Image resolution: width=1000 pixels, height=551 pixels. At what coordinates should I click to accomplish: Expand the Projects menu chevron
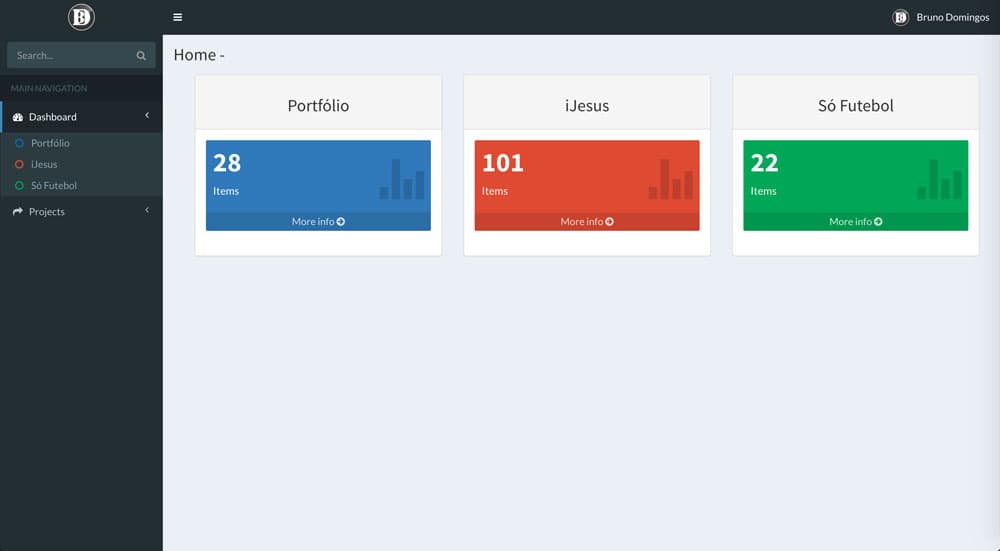(x=147, y=210)
